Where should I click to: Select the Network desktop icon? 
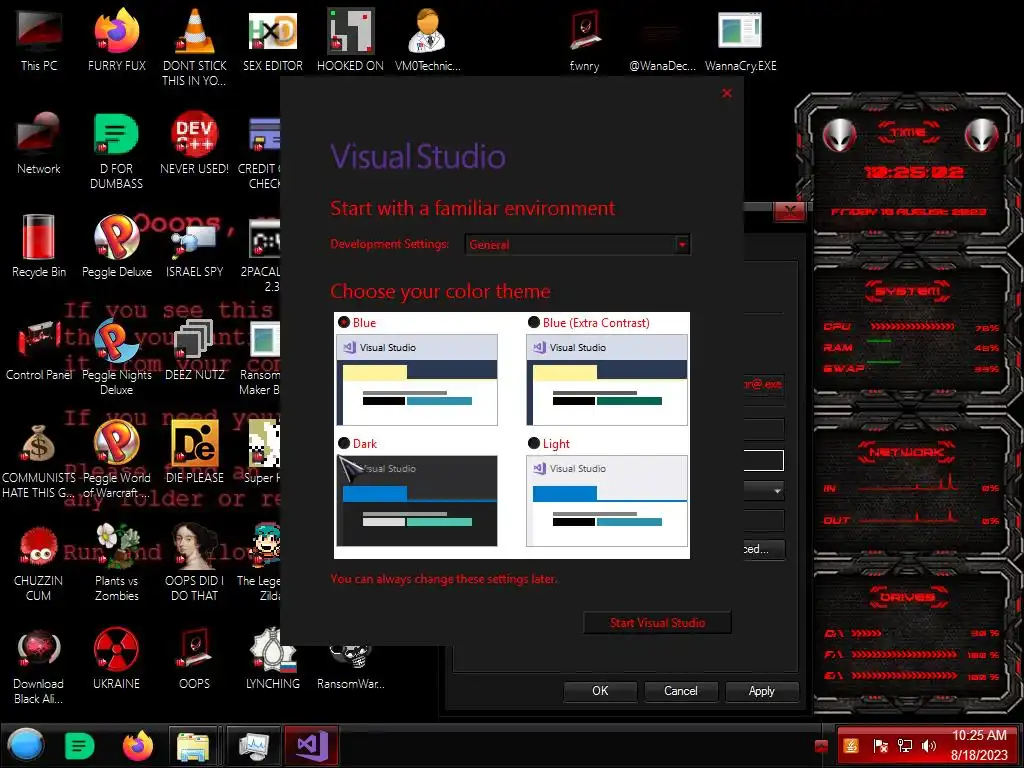tap(39, 143)
